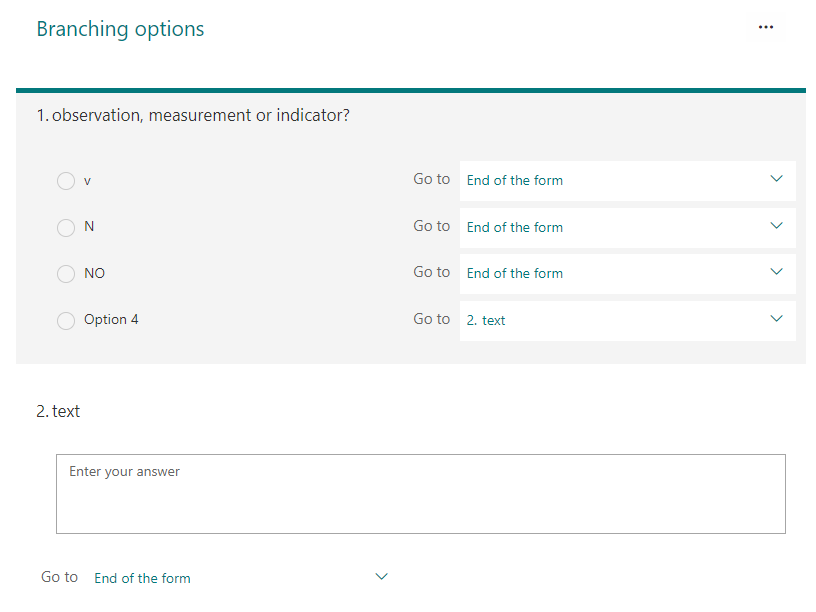Select the 'Option 4' radio button
816x612 pixels.
(x=66, y=321)
